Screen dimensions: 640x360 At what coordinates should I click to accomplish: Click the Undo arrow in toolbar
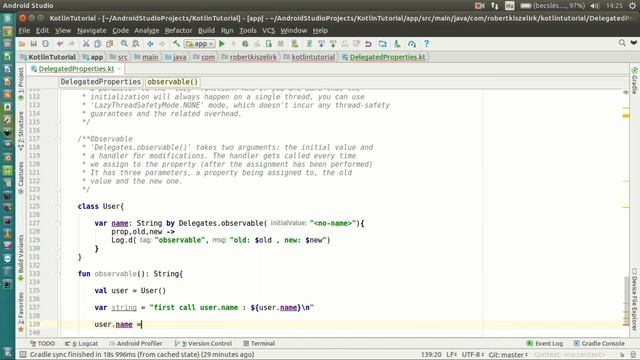60,44
